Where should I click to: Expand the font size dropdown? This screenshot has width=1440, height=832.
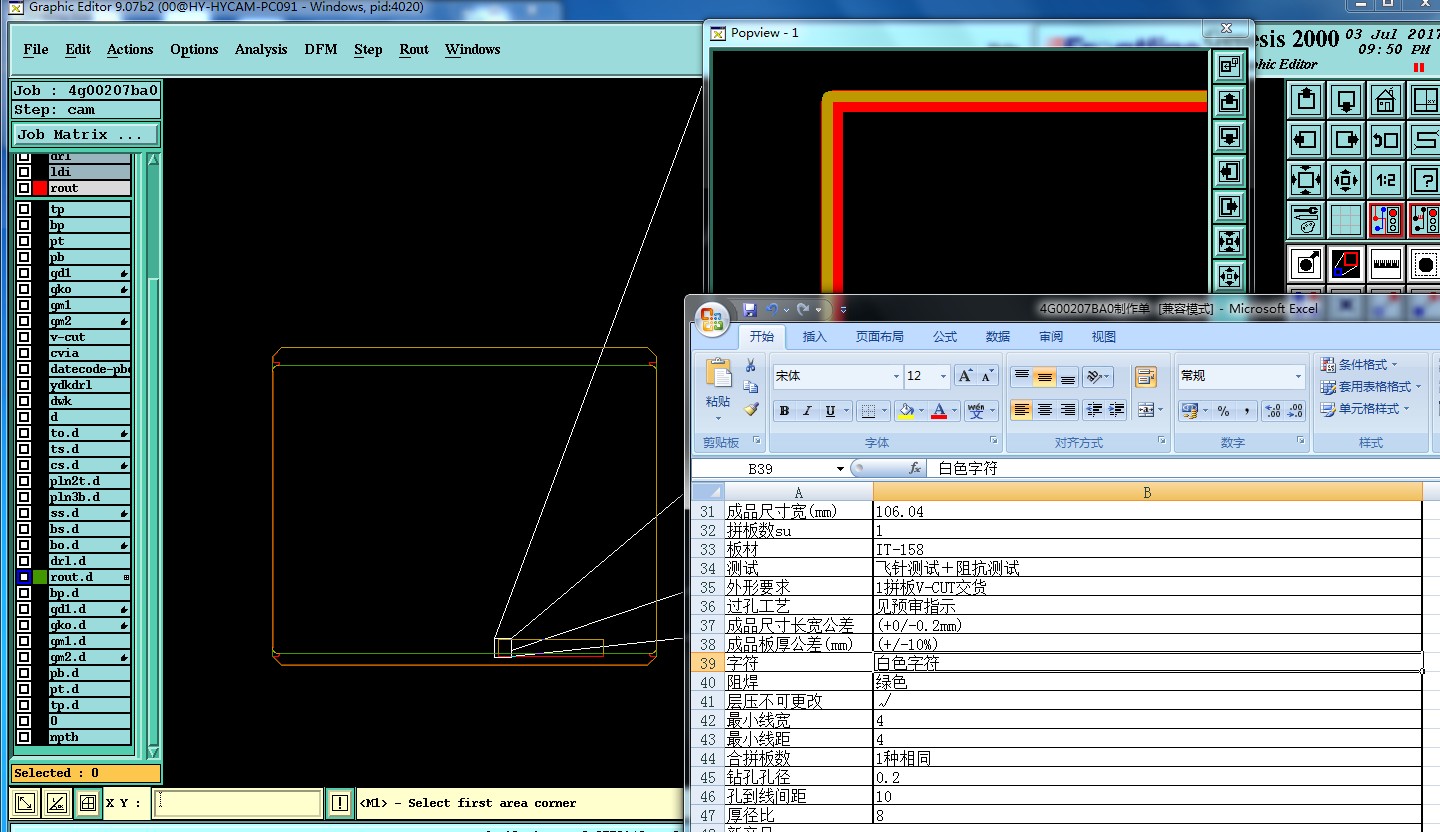pos(942,376)
